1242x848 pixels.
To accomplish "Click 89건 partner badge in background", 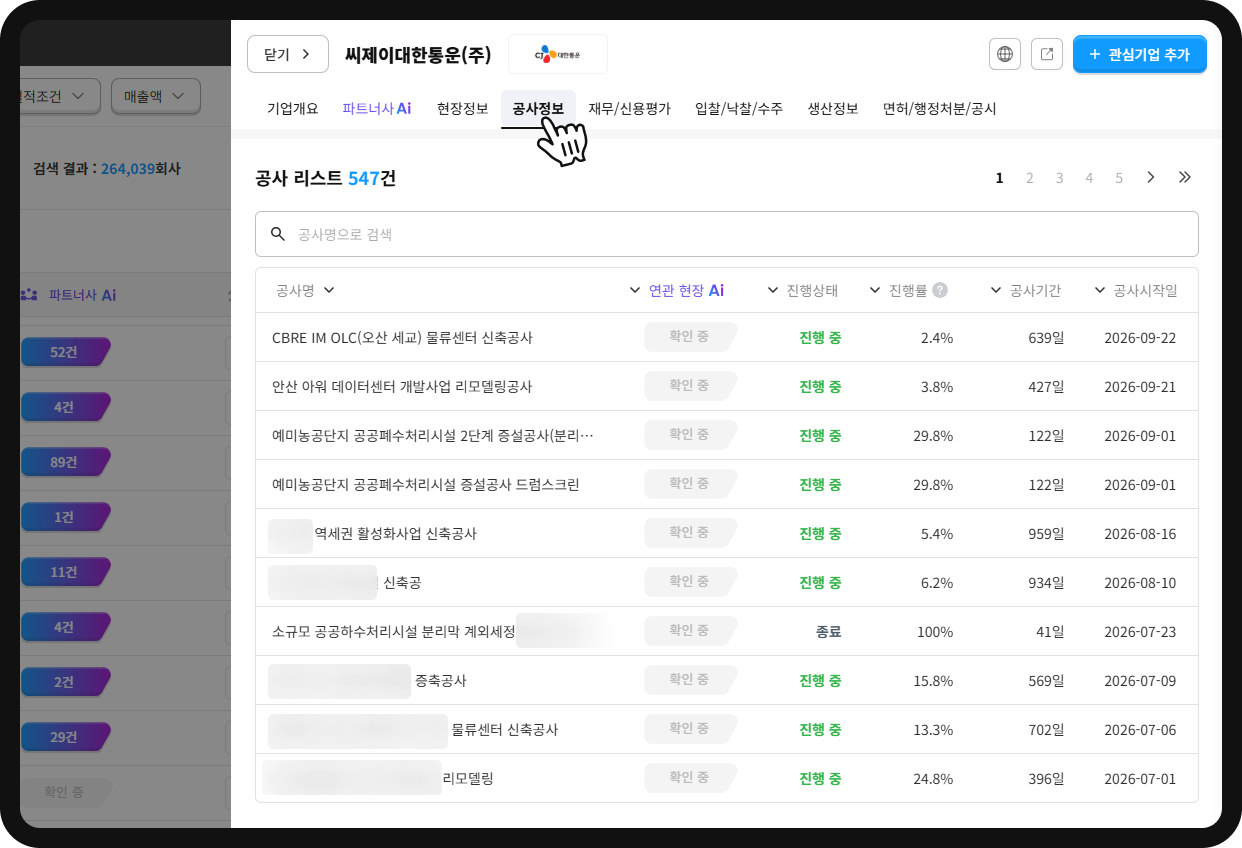I will 64,462.
